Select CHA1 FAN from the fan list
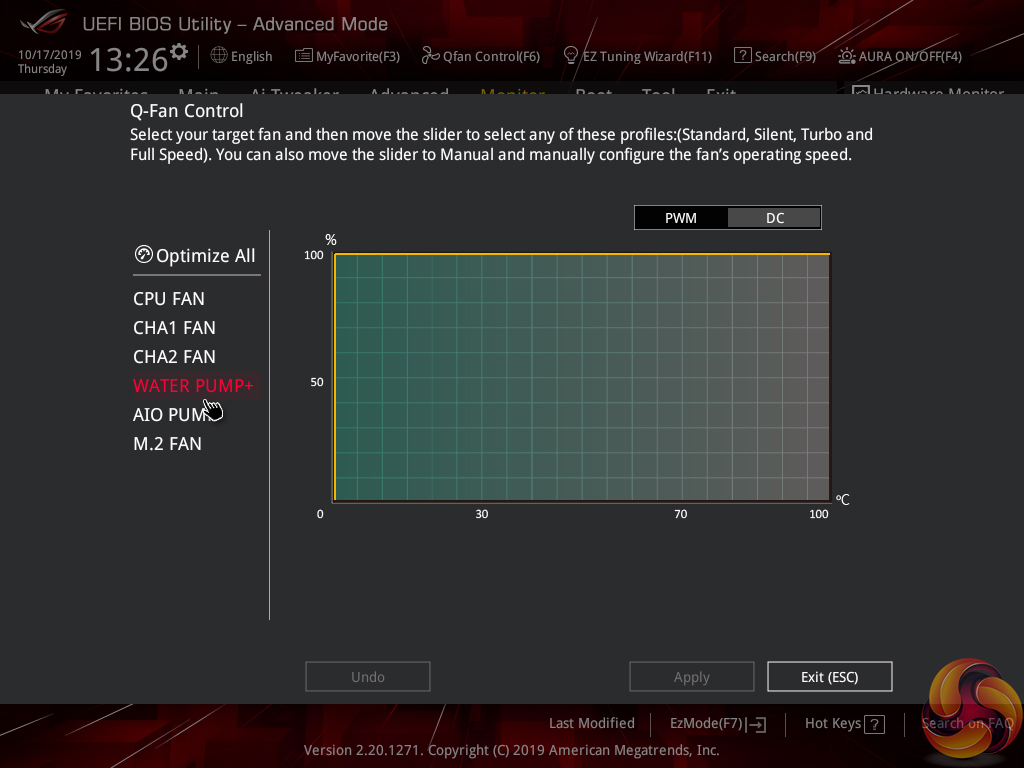The width and height of the screenshot is (1024, 768). [x=174, y=328]
